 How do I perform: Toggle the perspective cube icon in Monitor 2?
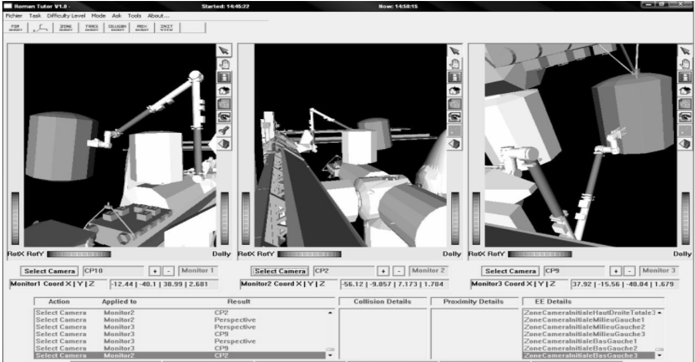[454, 144]
